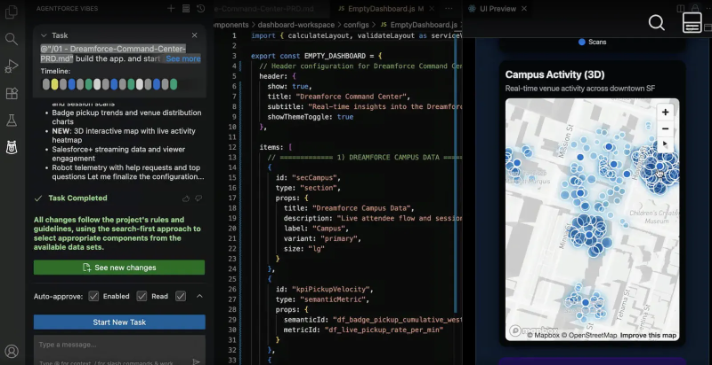Viewport: 712px width, 365px height.
Task: Click the UI Preview tab icon
Action: pyautogui.click(x=472, y=9)
